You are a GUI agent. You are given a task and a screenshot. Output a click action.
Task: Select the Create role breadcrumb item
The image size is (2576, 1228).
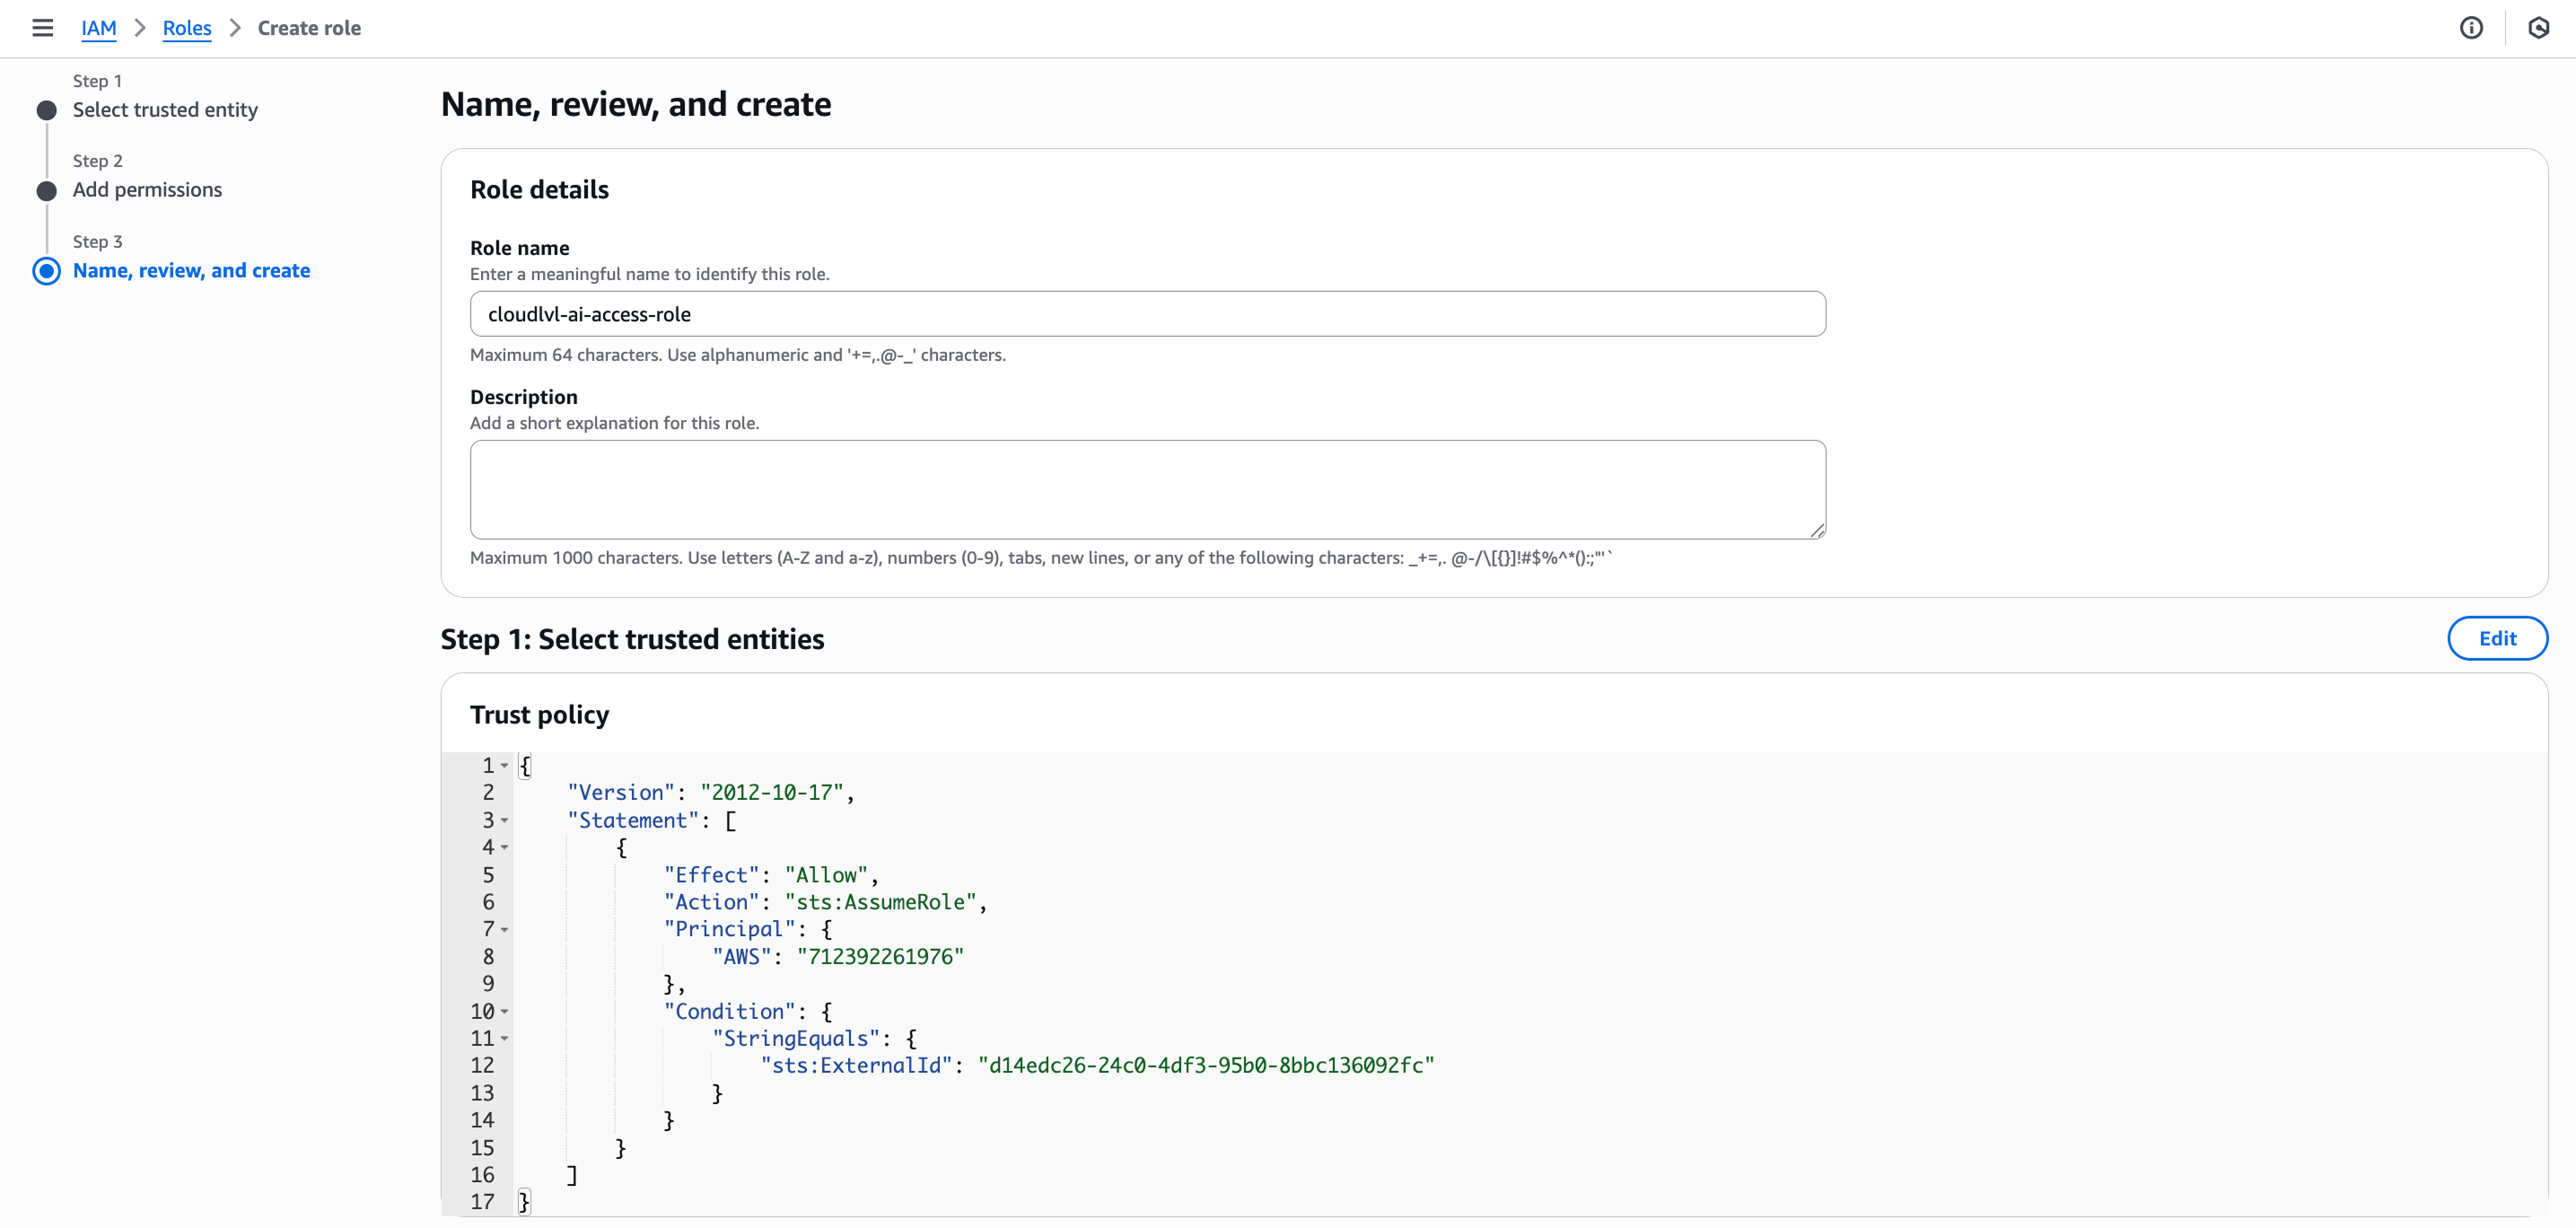click(x=309, y=28)
